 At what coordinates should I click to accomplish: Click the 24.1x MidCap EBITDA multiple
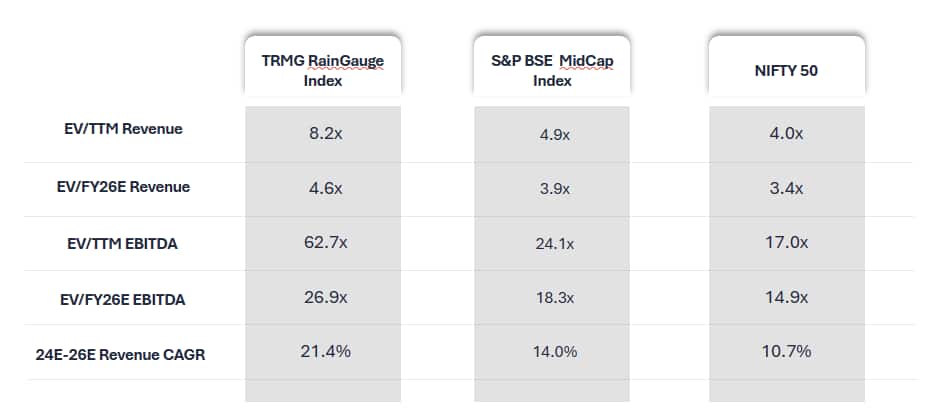click(x=552, y=243)
